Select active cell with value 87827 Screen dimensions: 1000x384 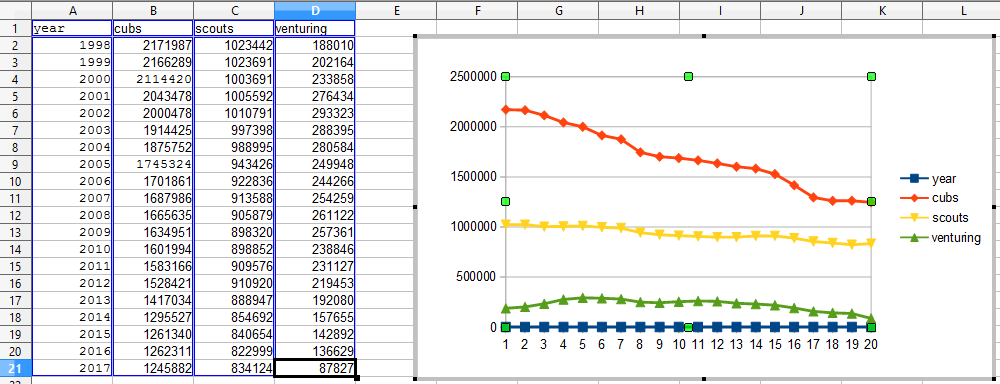coord(315,368)
